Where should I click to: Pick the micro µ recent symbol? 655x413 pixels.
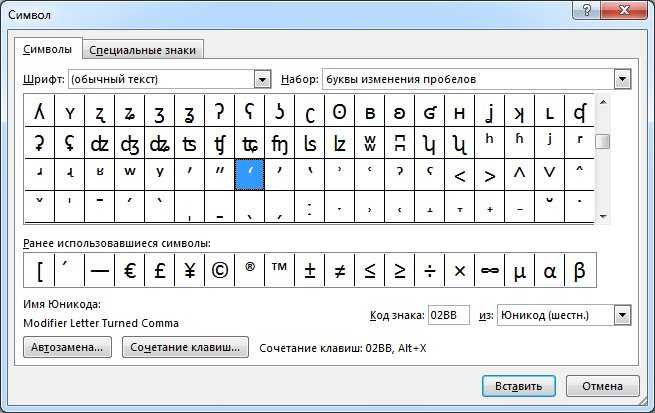coord(519,270)
